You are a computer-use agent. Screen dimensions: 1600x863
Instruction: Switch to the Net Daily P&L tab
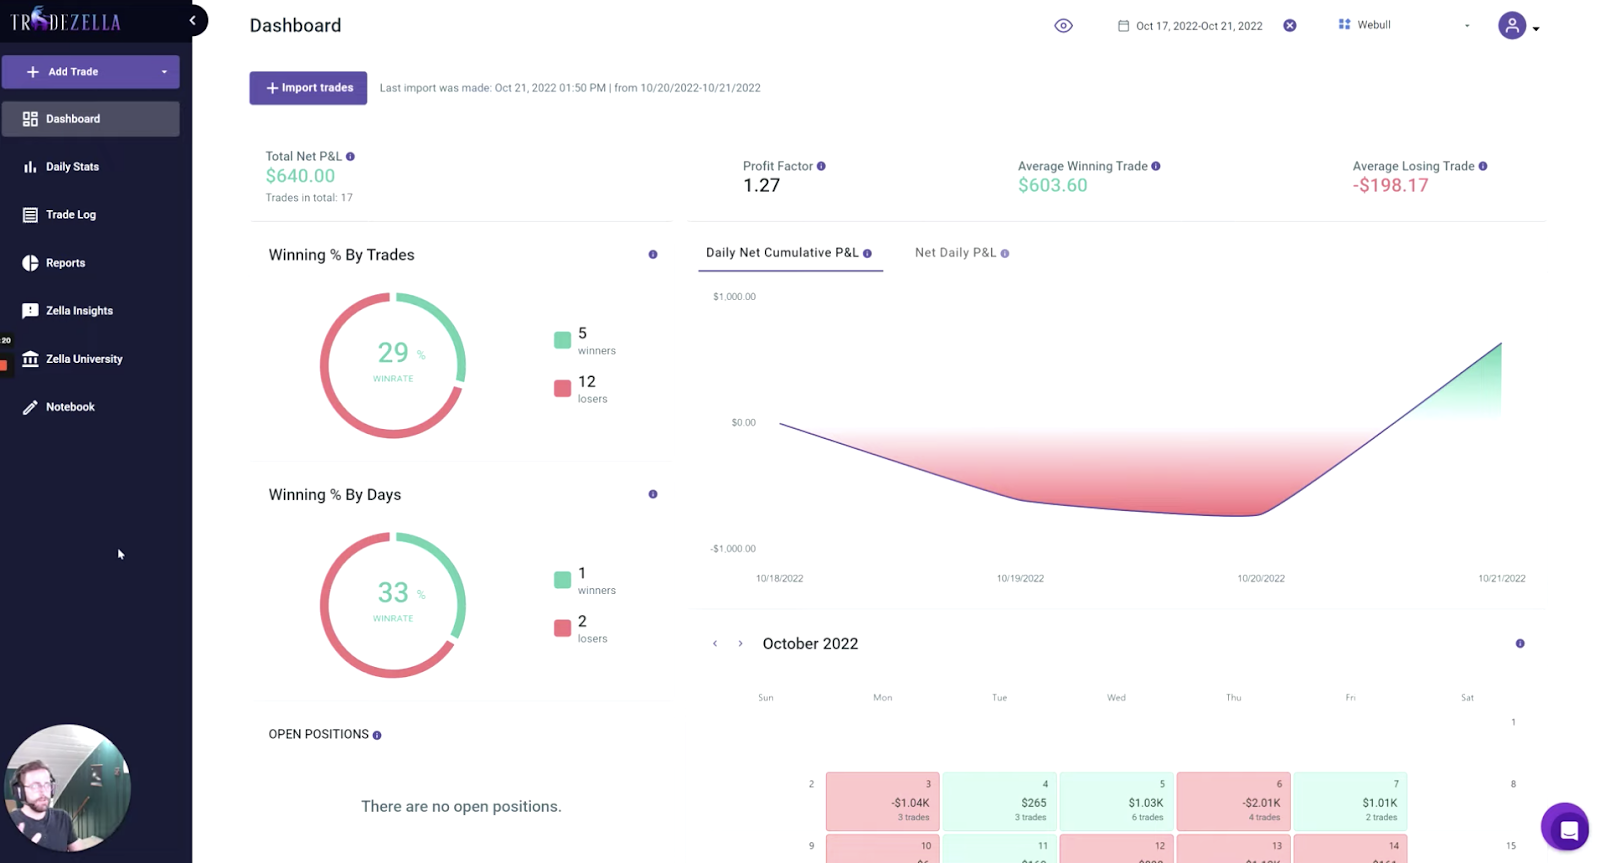[x=954, y=252]
